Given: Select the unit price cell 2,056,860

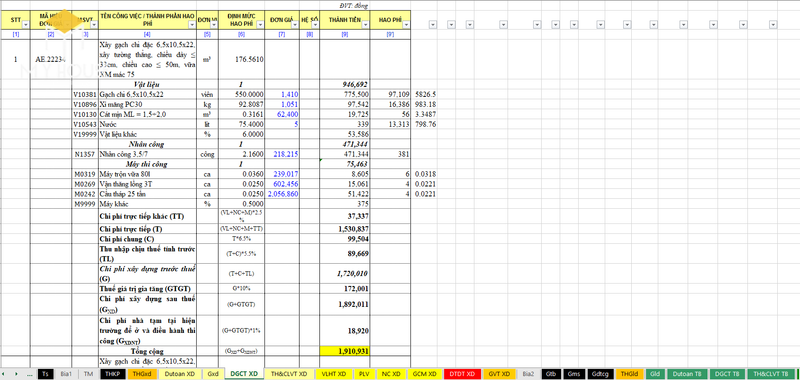Looking at the screenshot, I should coord(282,194).
